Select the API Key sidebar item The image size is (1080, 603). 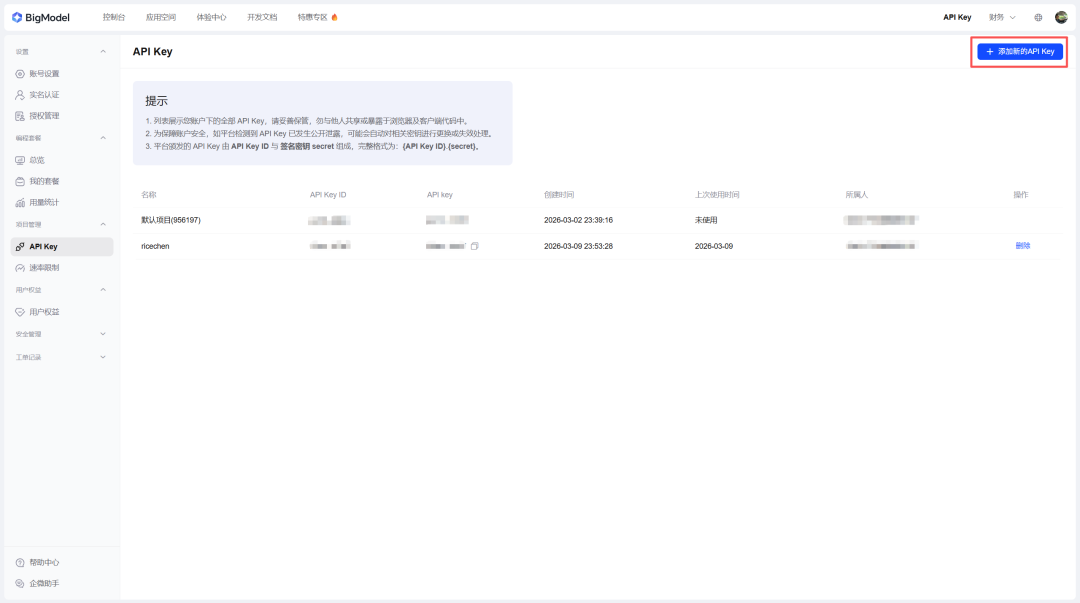point(61,247)
